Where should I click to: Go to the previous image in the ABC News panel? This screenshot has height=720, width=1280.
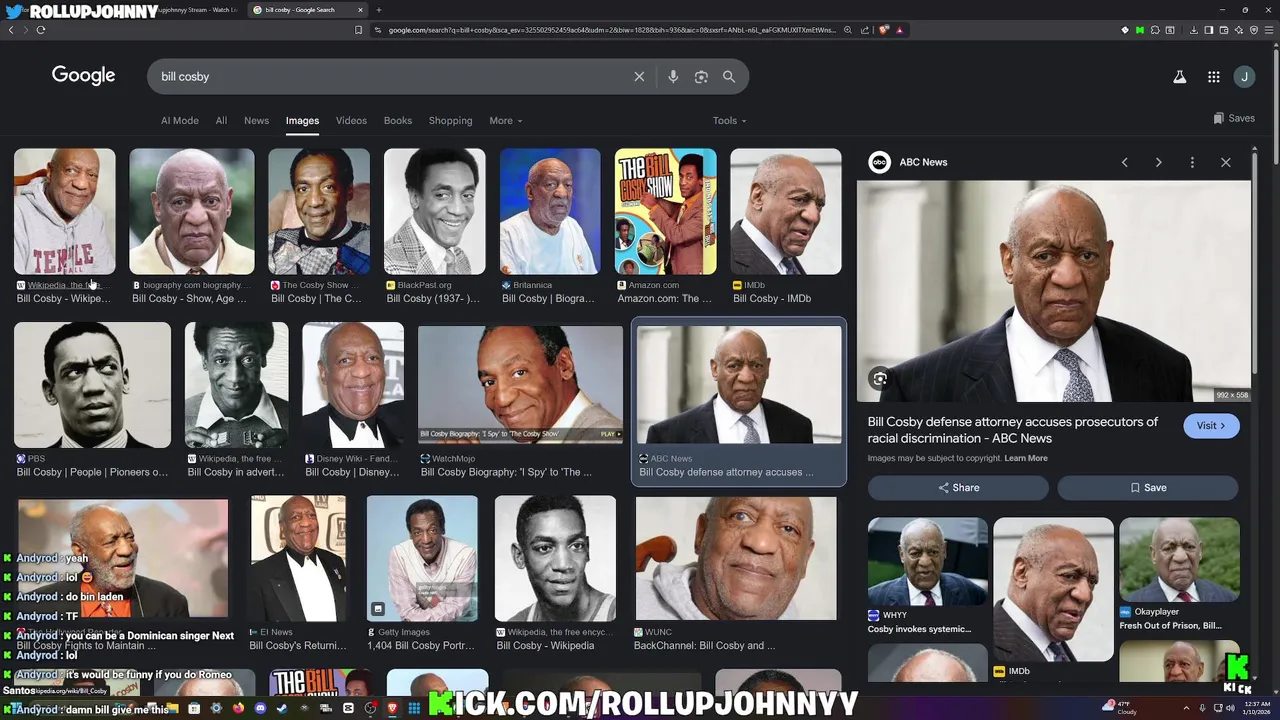1124,162
